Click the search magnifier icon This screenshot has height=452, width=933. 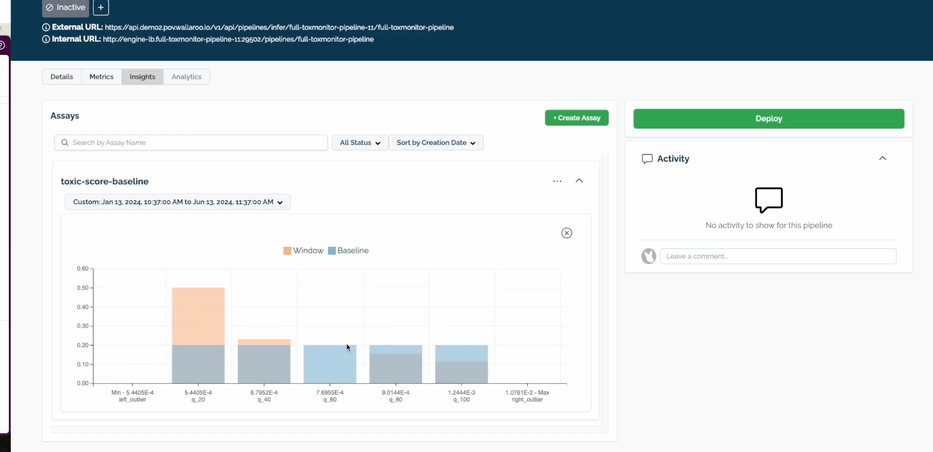tap(65, 143)
